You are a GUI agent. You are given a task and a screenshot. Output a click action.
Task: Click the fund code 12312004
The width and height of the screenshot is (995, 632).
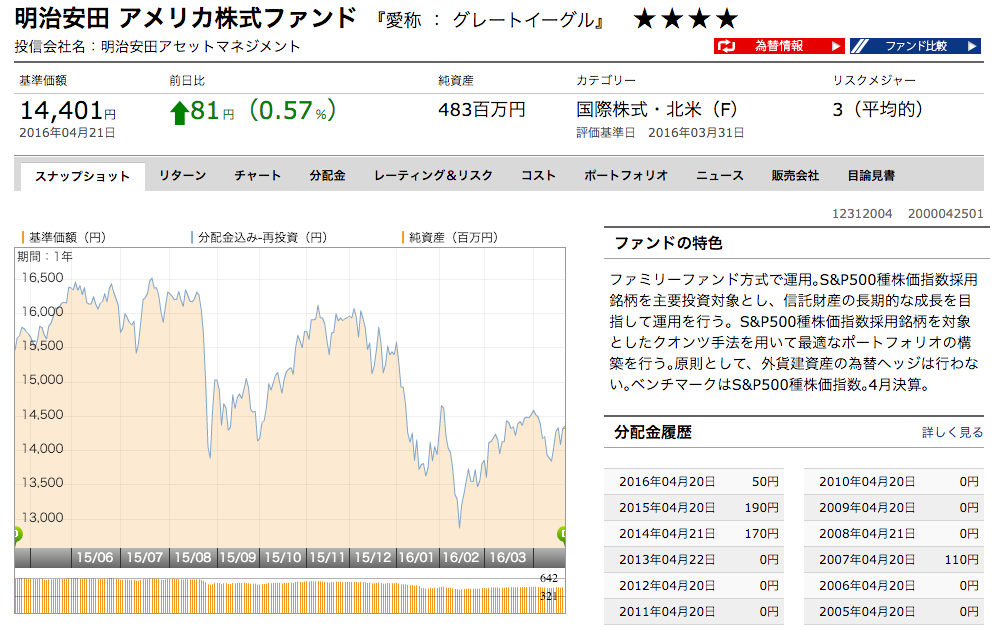point(862,214)
